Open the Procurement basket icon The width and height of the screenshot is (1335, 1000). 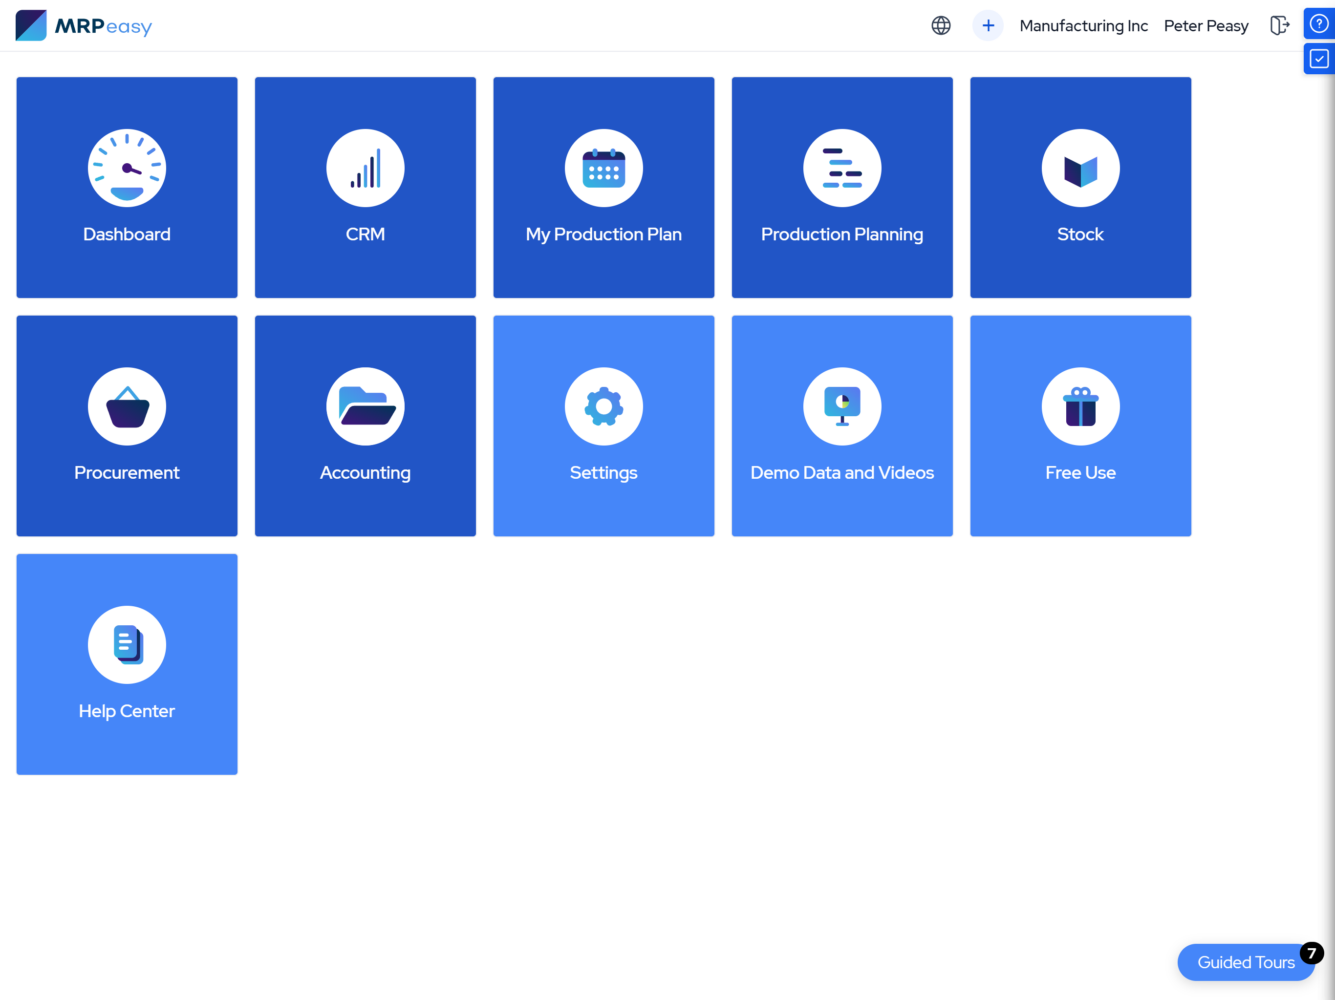click(127, 407)
